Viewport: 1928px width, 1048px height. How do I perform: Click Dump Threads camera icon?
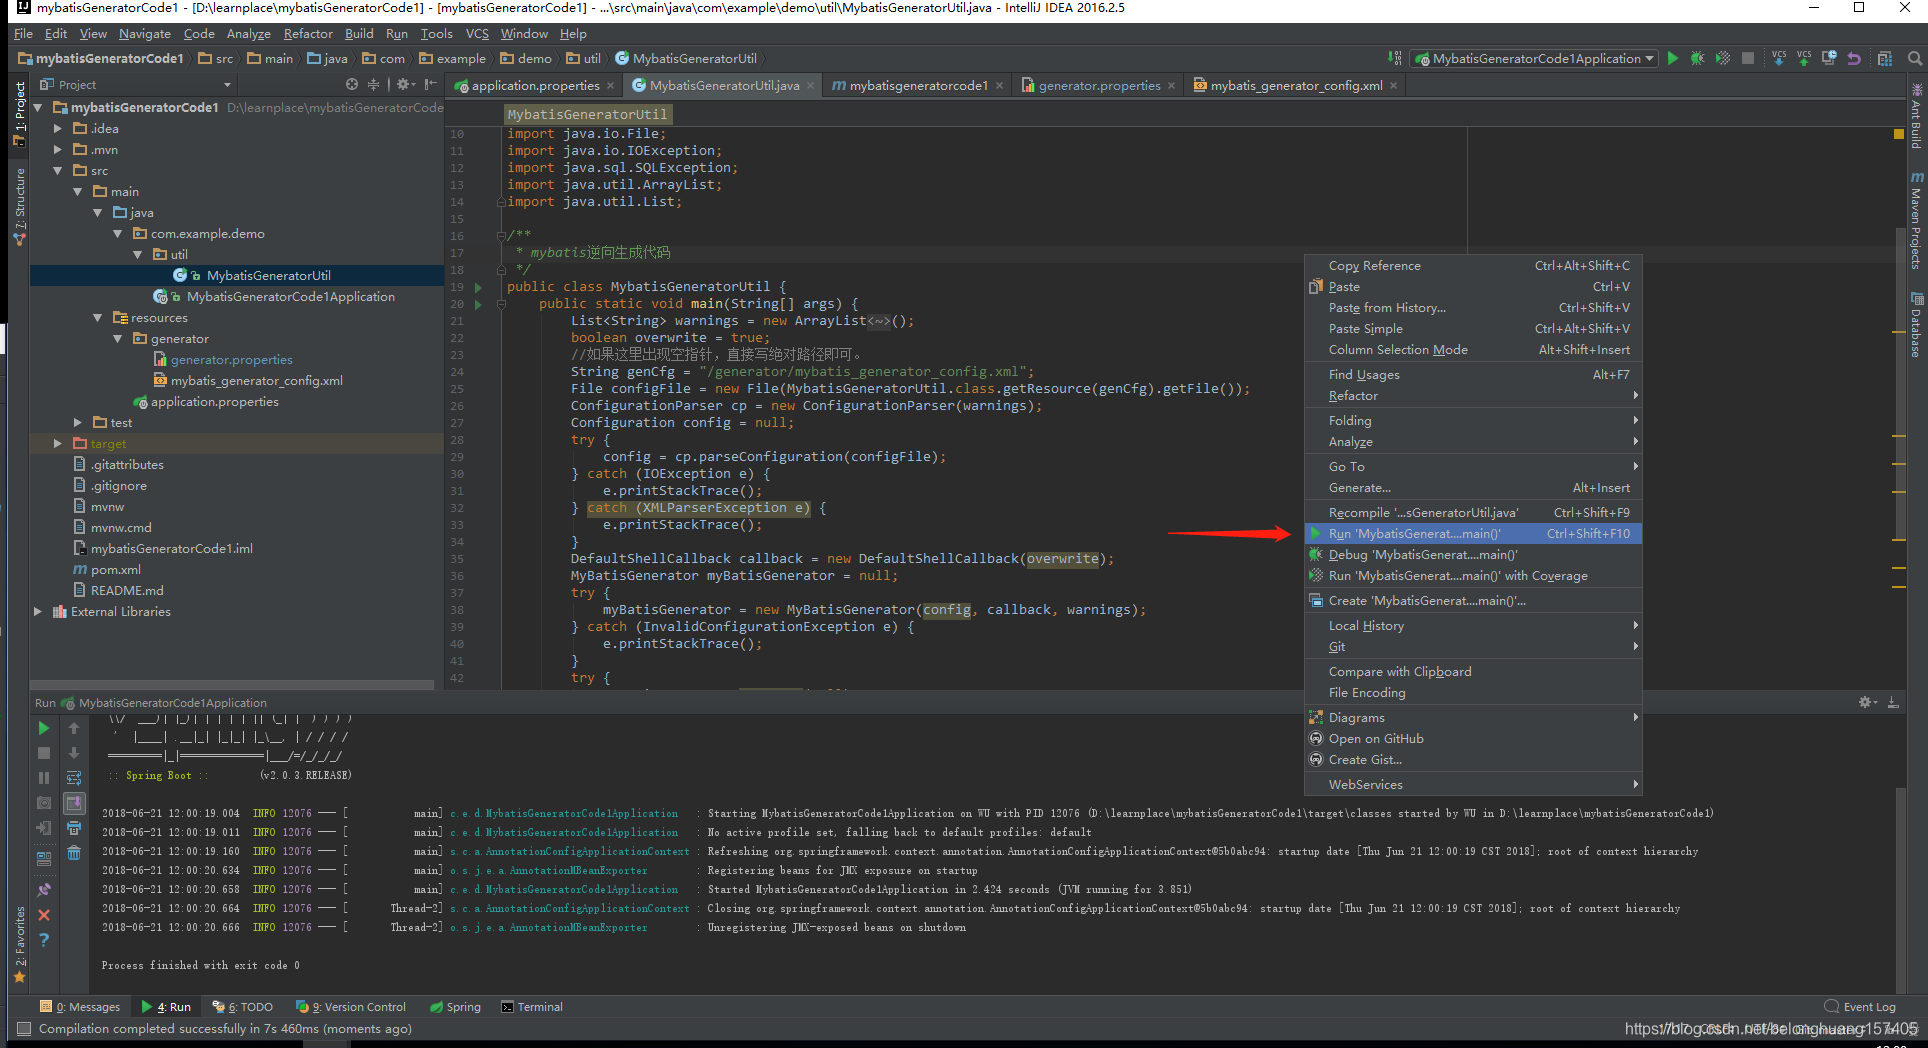coord(44,803)
